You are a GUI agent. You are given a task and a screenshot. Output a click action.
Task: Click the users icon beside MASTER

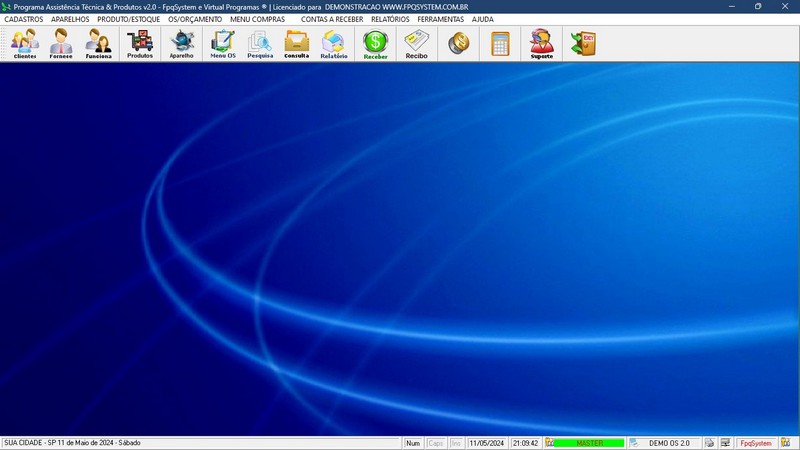[549, 443]
